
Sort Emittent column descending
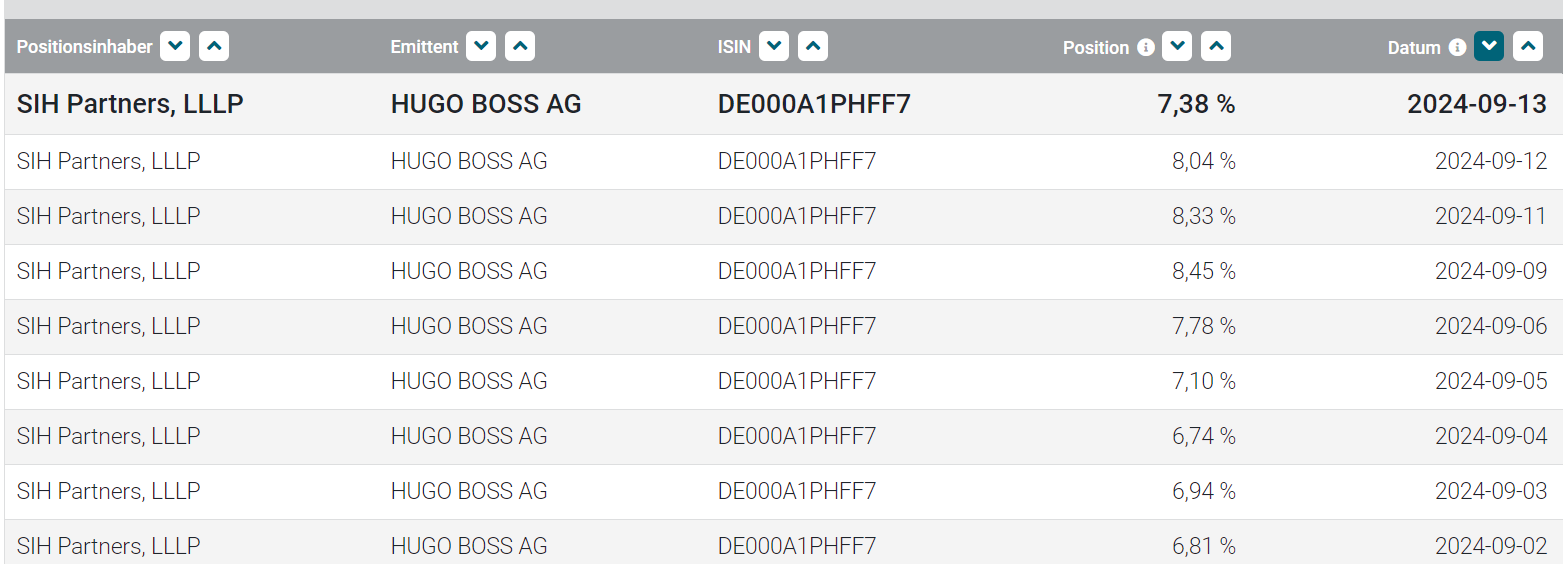click(x=481, y=46)
